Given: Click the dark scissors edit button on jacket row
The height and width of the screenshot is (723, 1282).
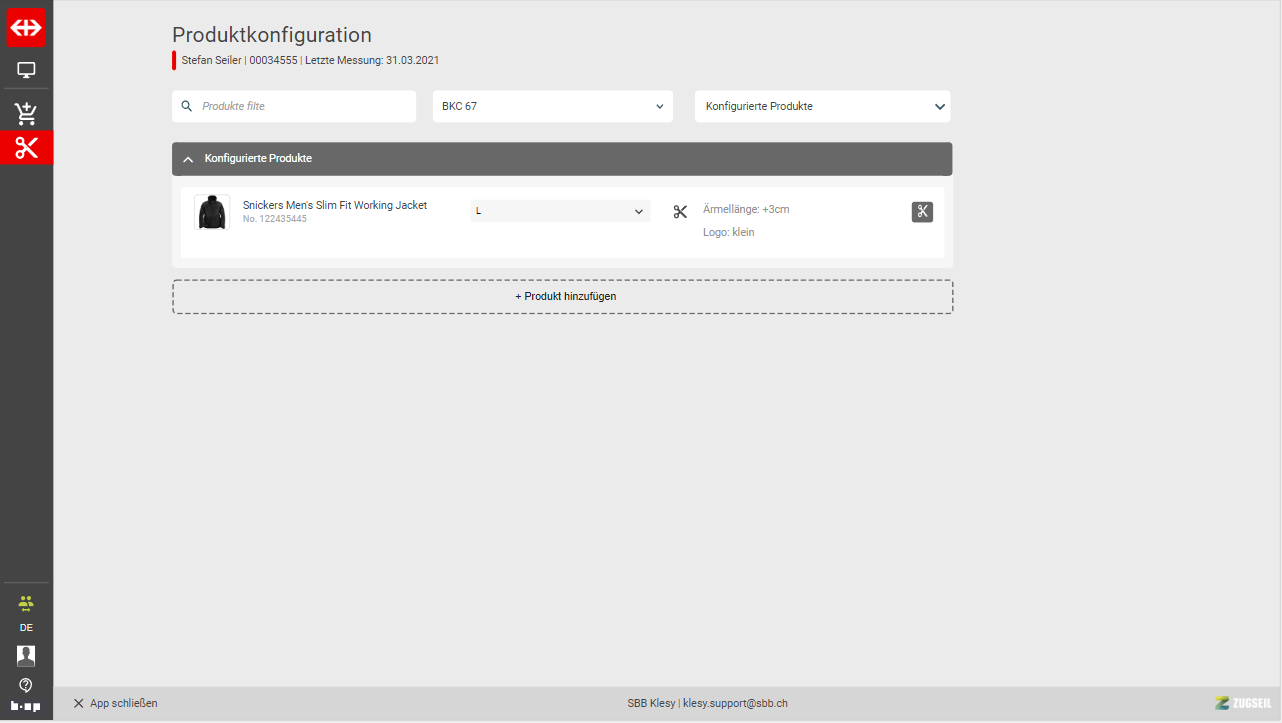Looking at the screenshot, I should pyautogui.click(x=922, y=212).
